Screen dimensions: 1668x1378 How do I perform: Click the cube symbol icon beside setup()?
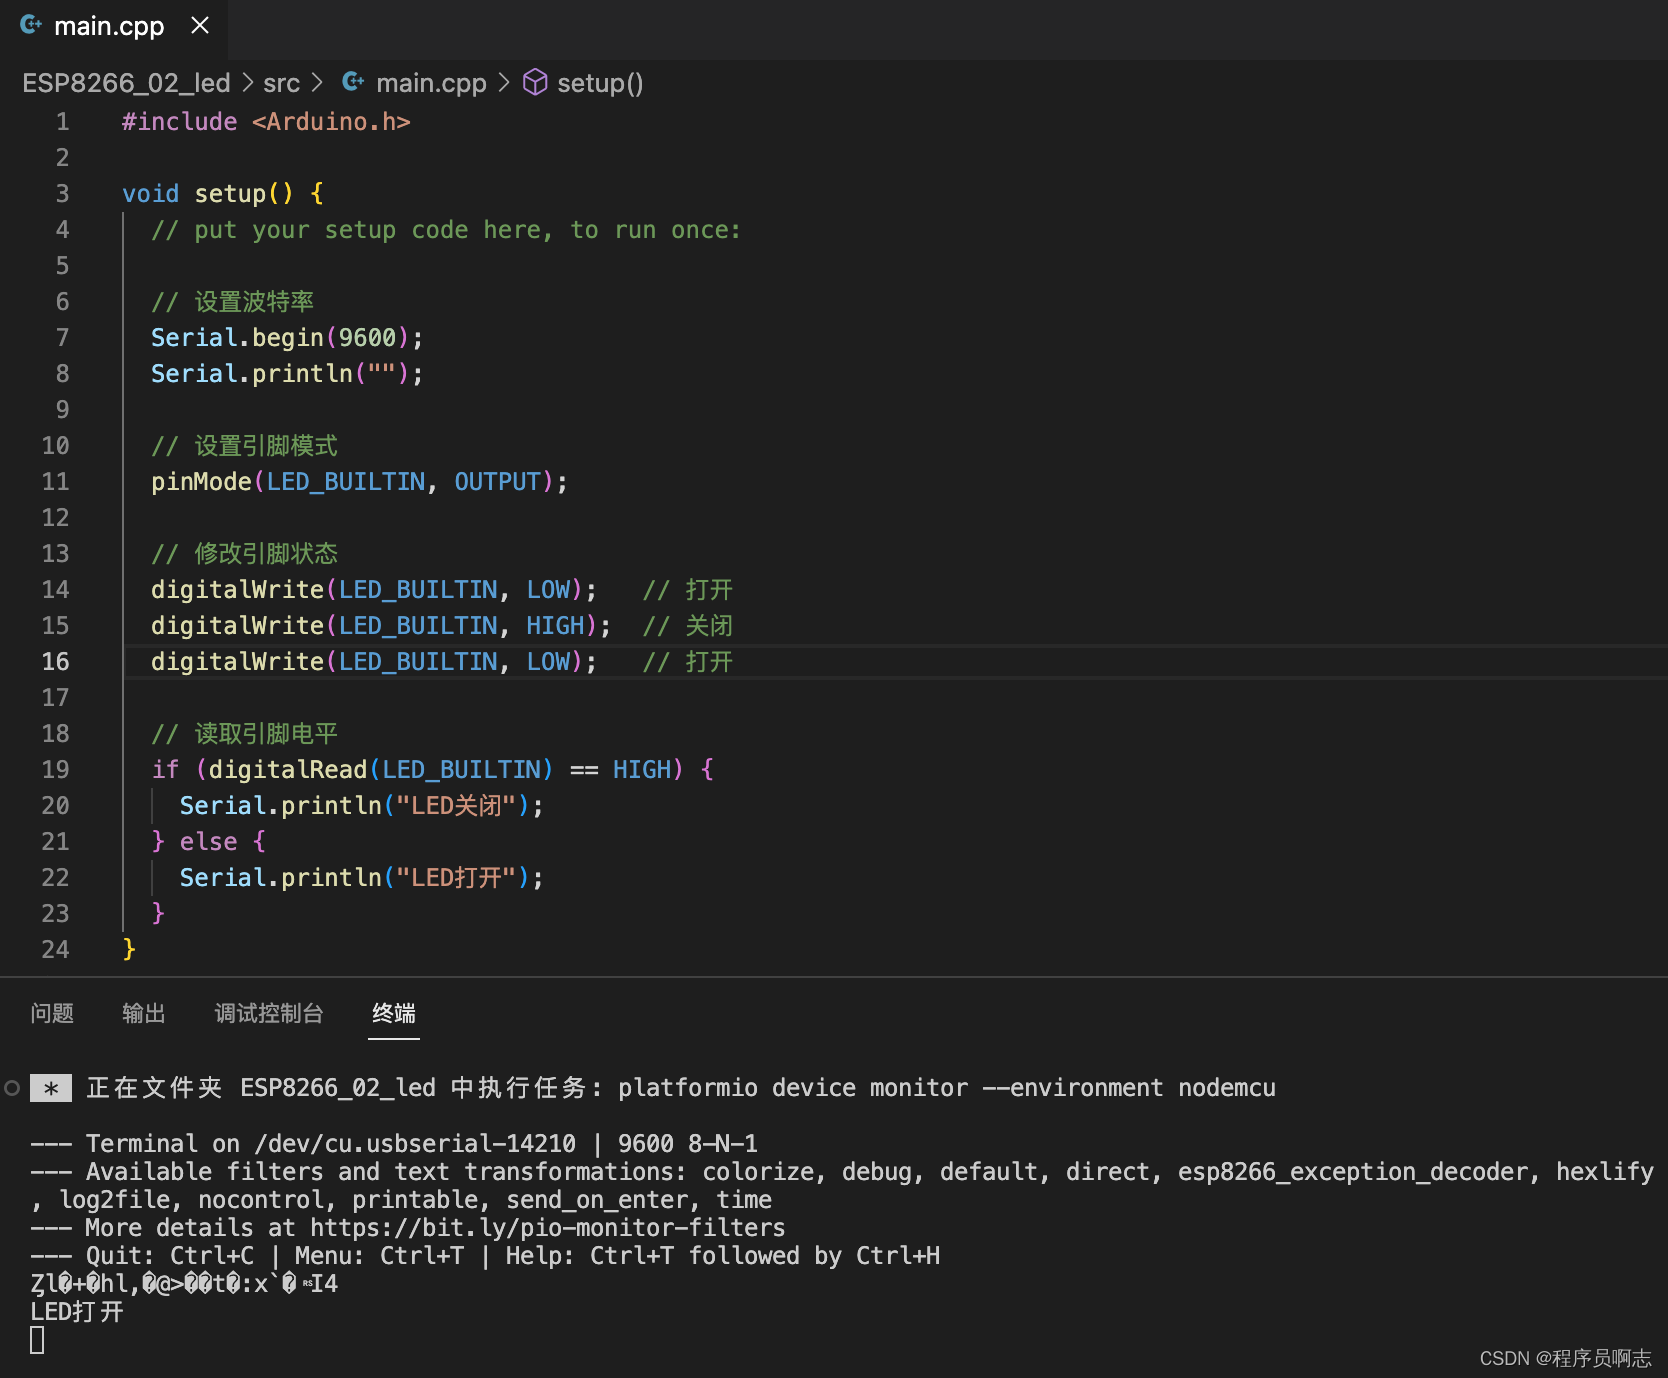tap(535, 82)
